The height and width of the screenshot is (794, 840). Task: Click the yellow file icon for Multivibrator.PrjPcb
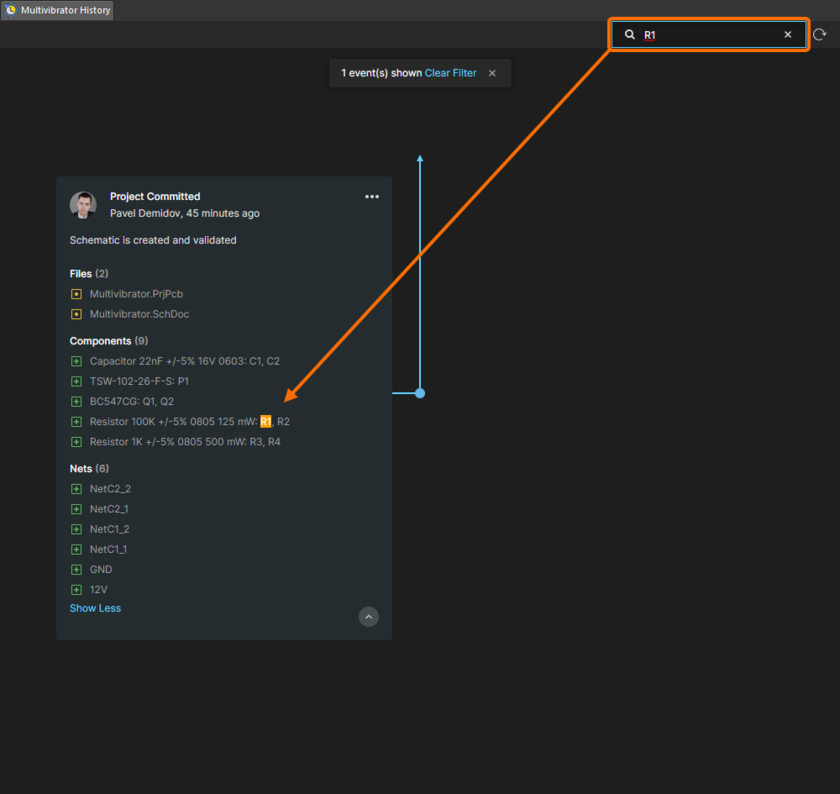[x=76, y=293]
